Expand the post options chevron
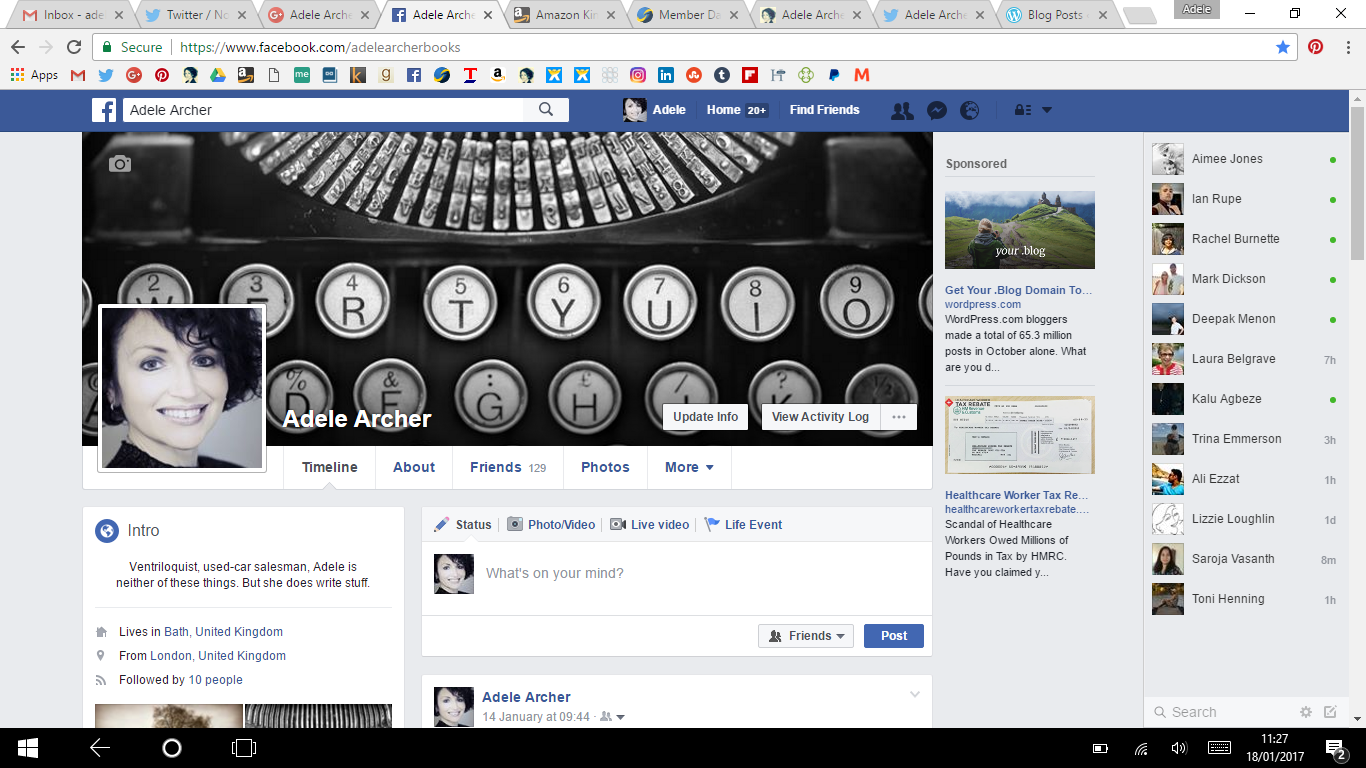 point(914,695)
